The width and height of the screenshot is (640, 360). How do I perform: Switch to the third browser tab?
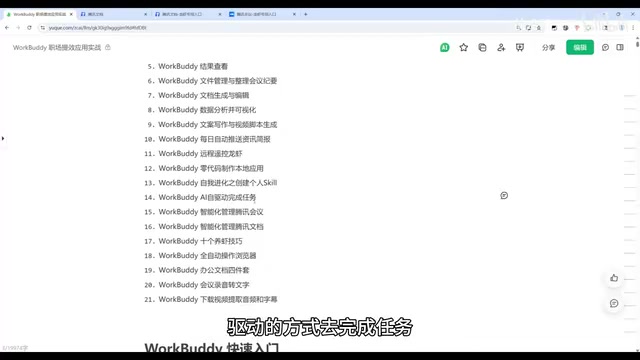pyautogui.click(x=187, y=14)
